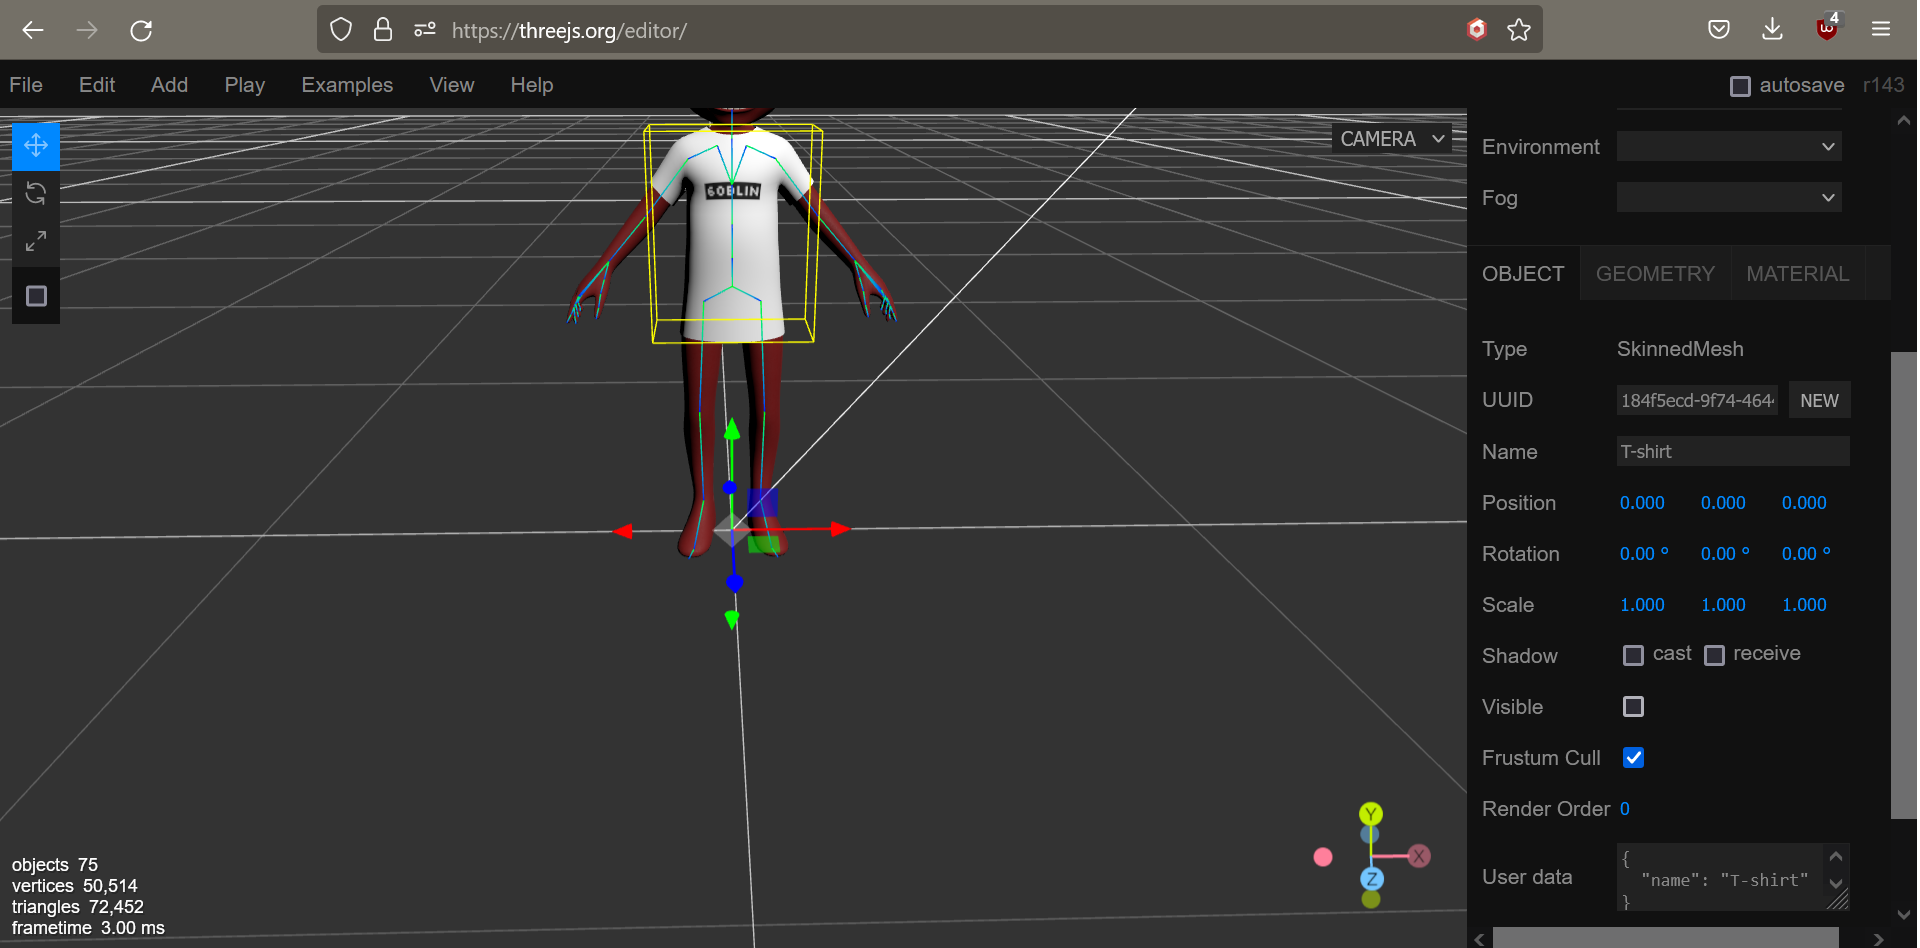Image resolution: width=1920 pixels, height=948 pixels.
Task: Select the rotate tool
Action: (35, 193)
